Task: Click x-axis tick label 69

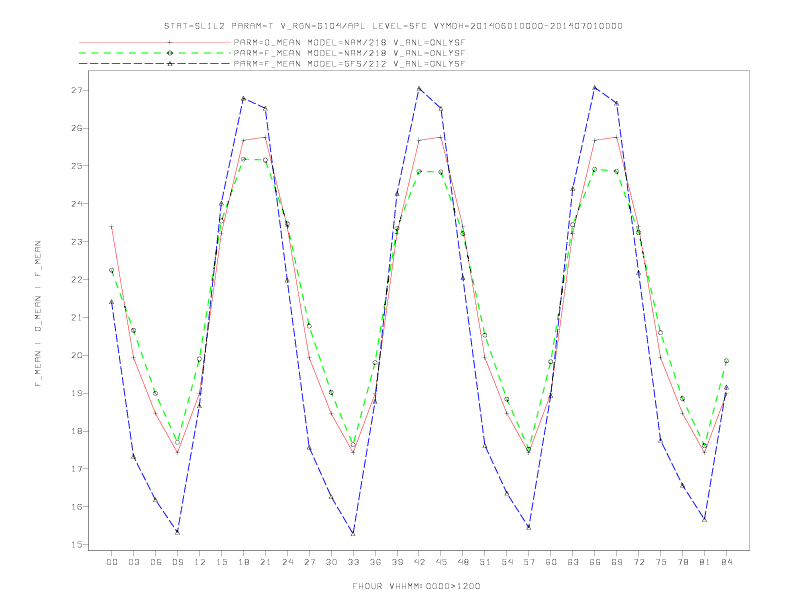Action: pos(617,562)
